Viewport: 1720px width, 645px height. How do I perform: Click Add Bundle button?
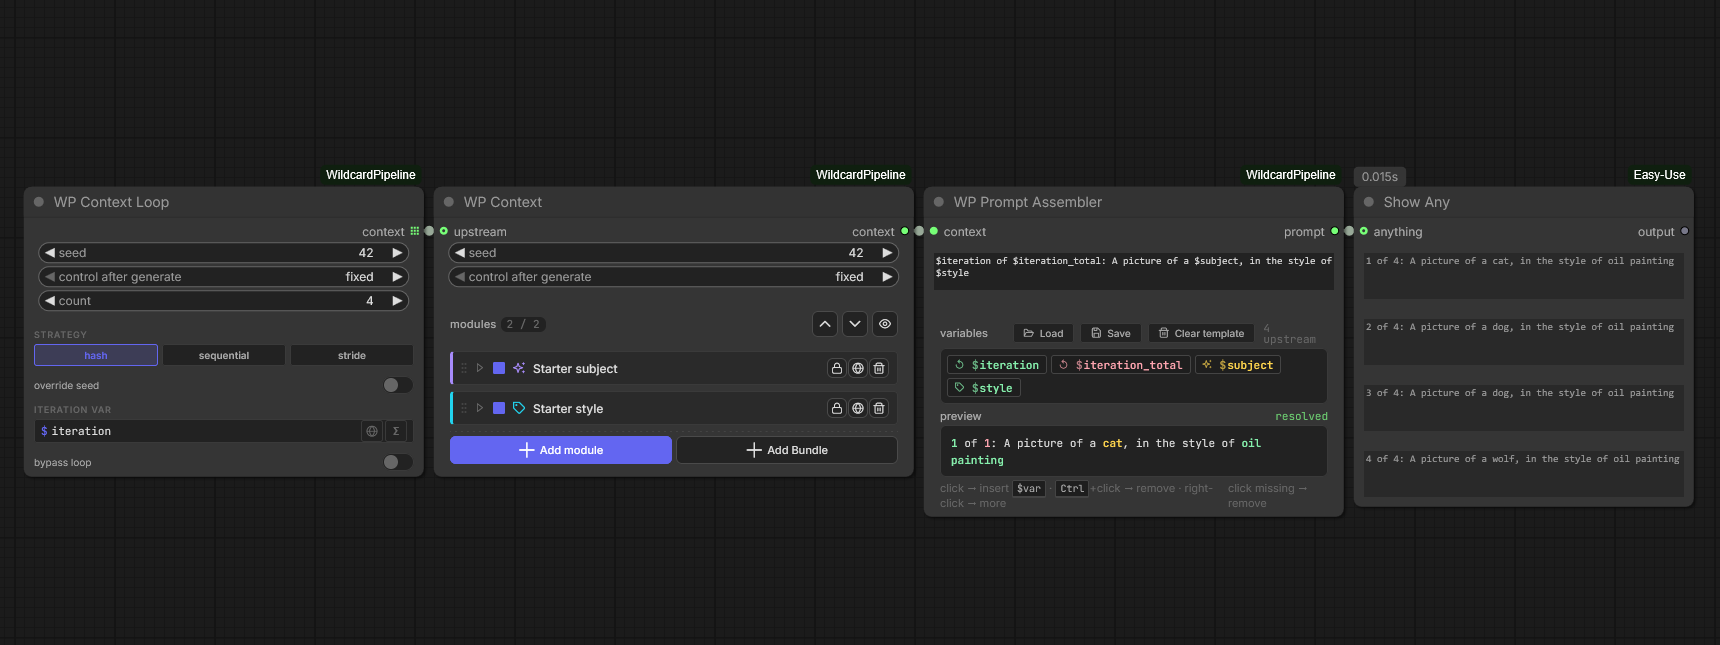pyautogui.click(x=787, y=450)
